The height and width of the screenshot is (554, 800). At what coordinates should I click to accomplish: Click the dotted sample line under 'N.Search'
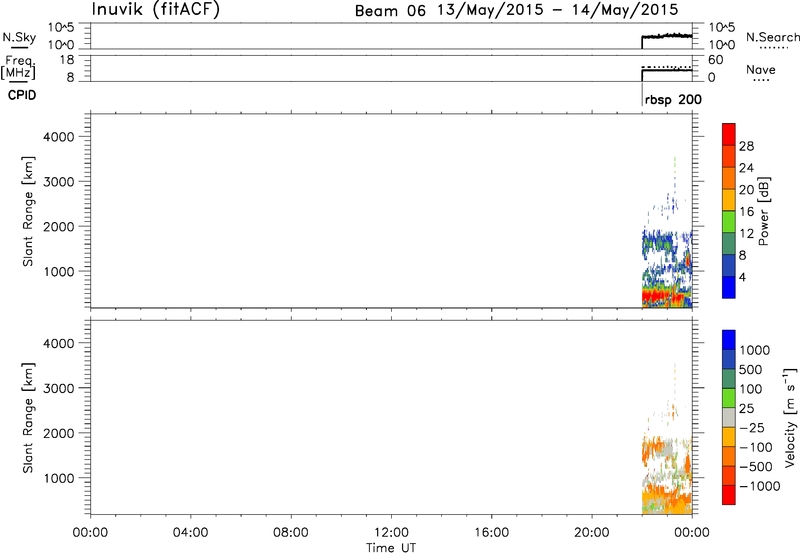point(774,48)
